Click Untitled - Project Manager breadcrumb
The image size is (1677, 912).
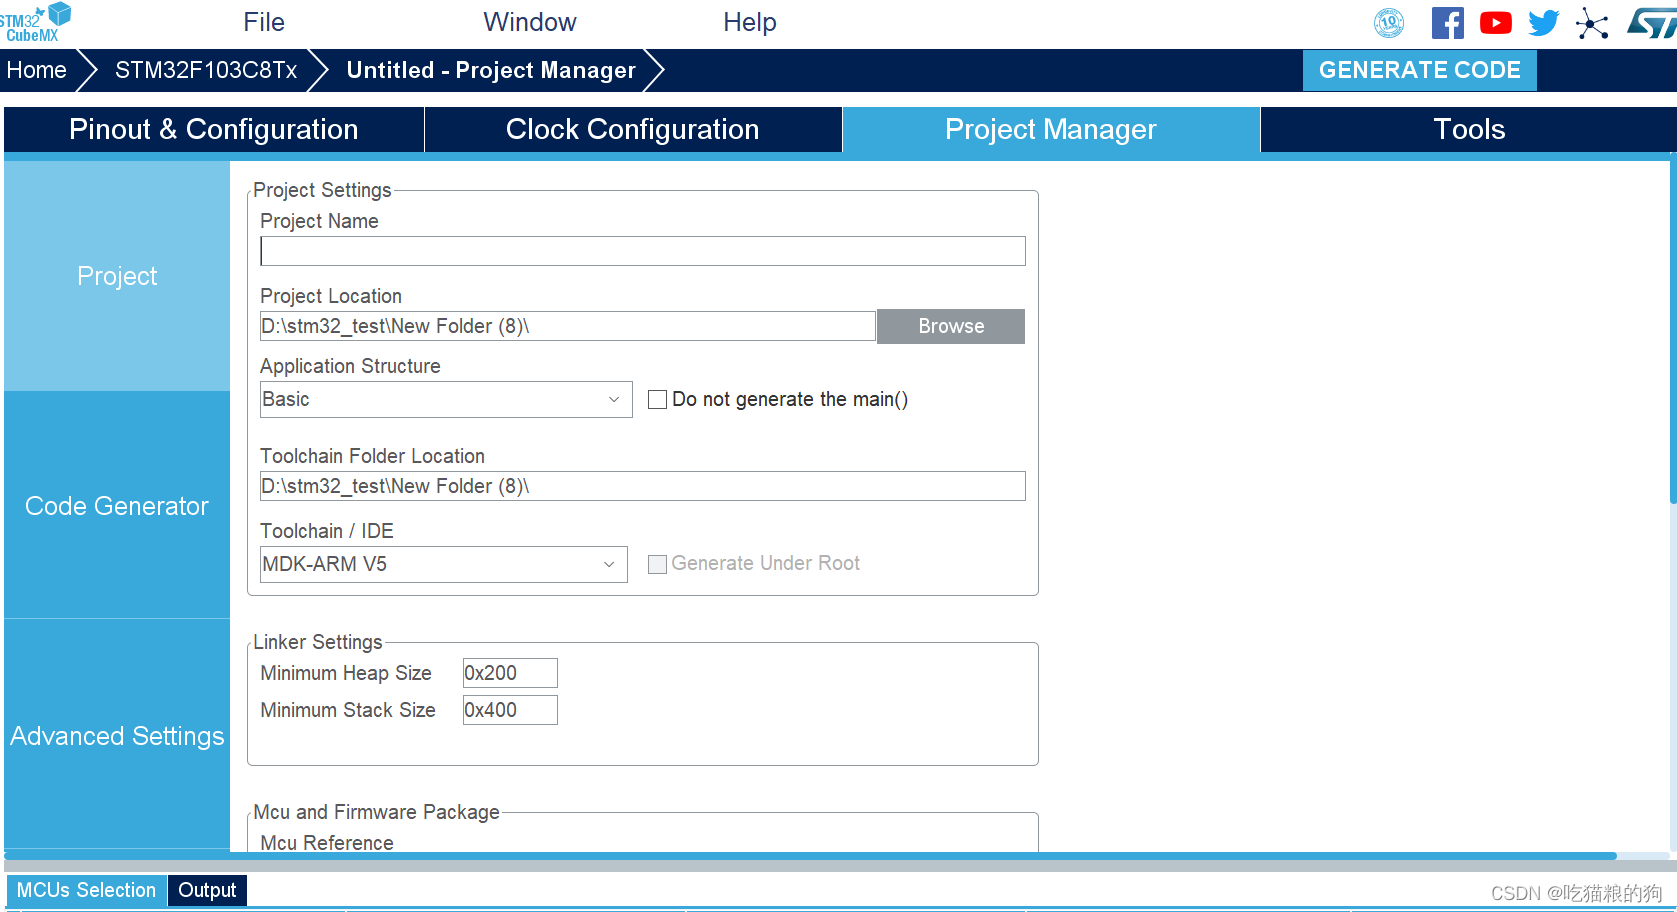point(491,70)
